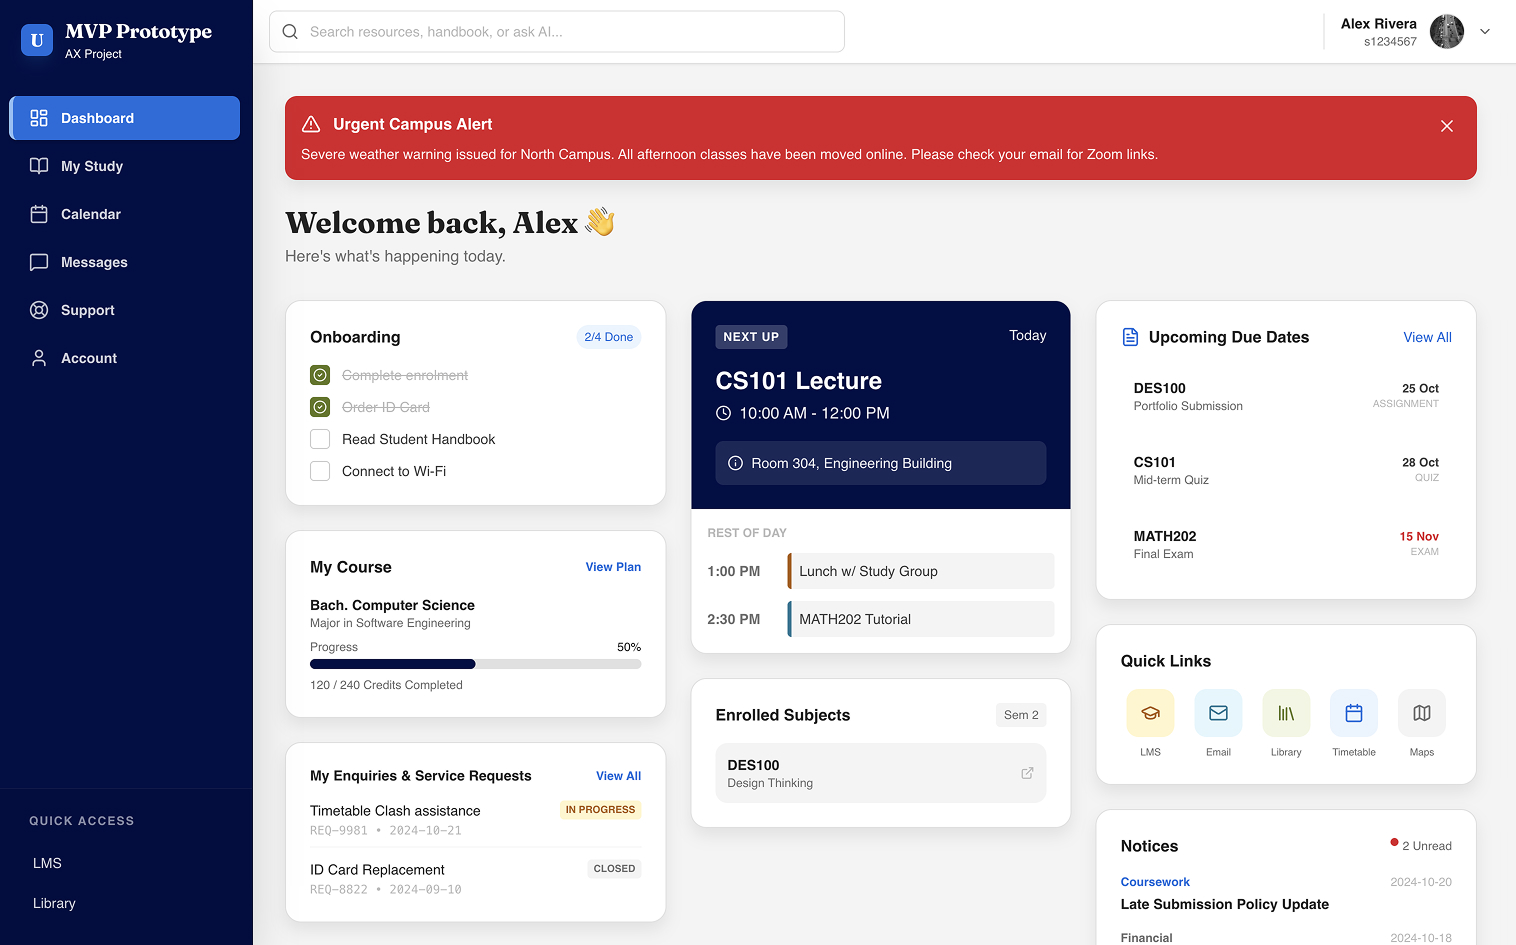
Task: Expand the user profile dropdown chevron
Action: 1485,32
